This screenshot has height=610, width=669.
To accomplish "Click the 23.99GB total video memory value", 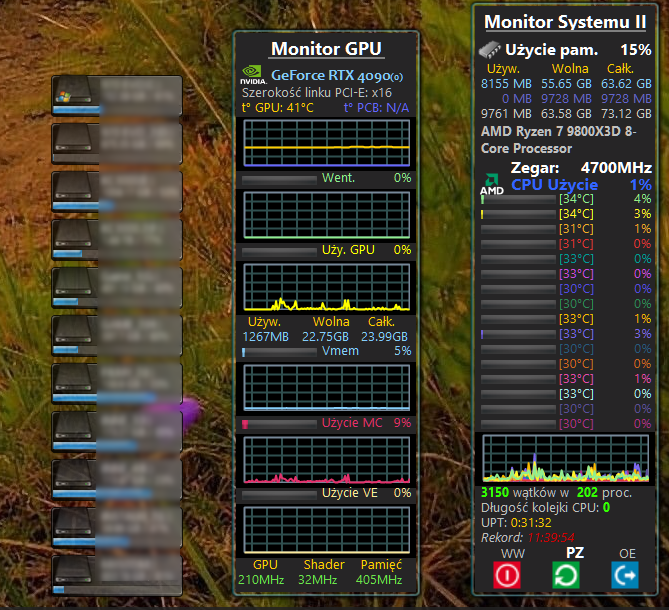I will coord(384,337).
